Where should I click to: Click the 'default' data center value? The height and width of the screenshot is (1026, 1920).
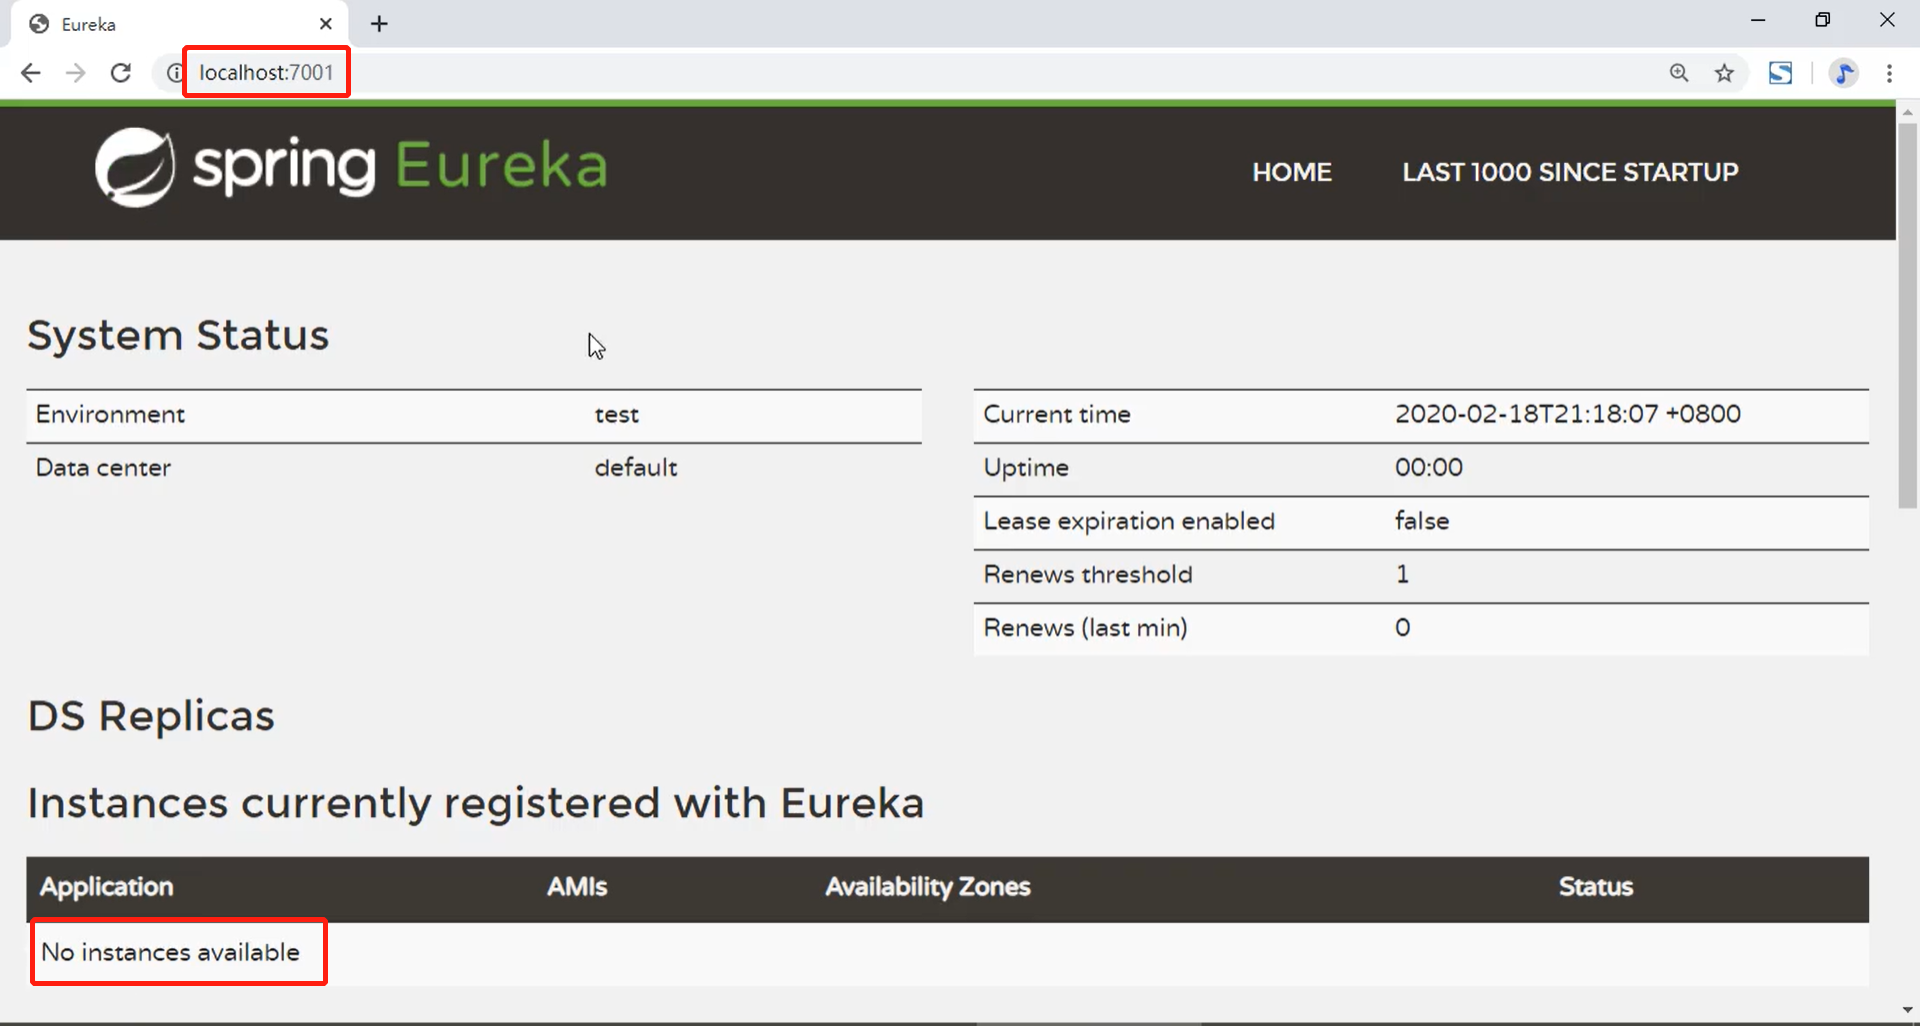coord(636,467)
